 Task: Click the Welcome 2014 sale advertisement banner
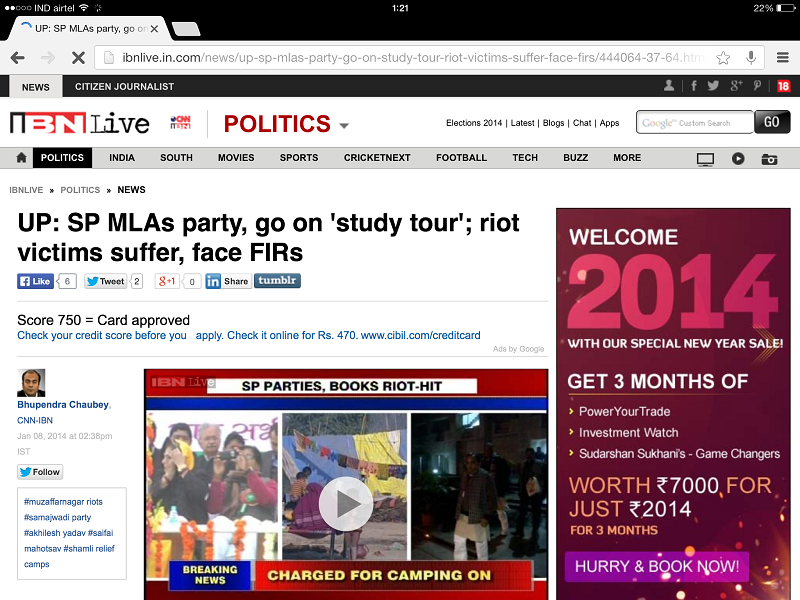click(x=673, y=404)
